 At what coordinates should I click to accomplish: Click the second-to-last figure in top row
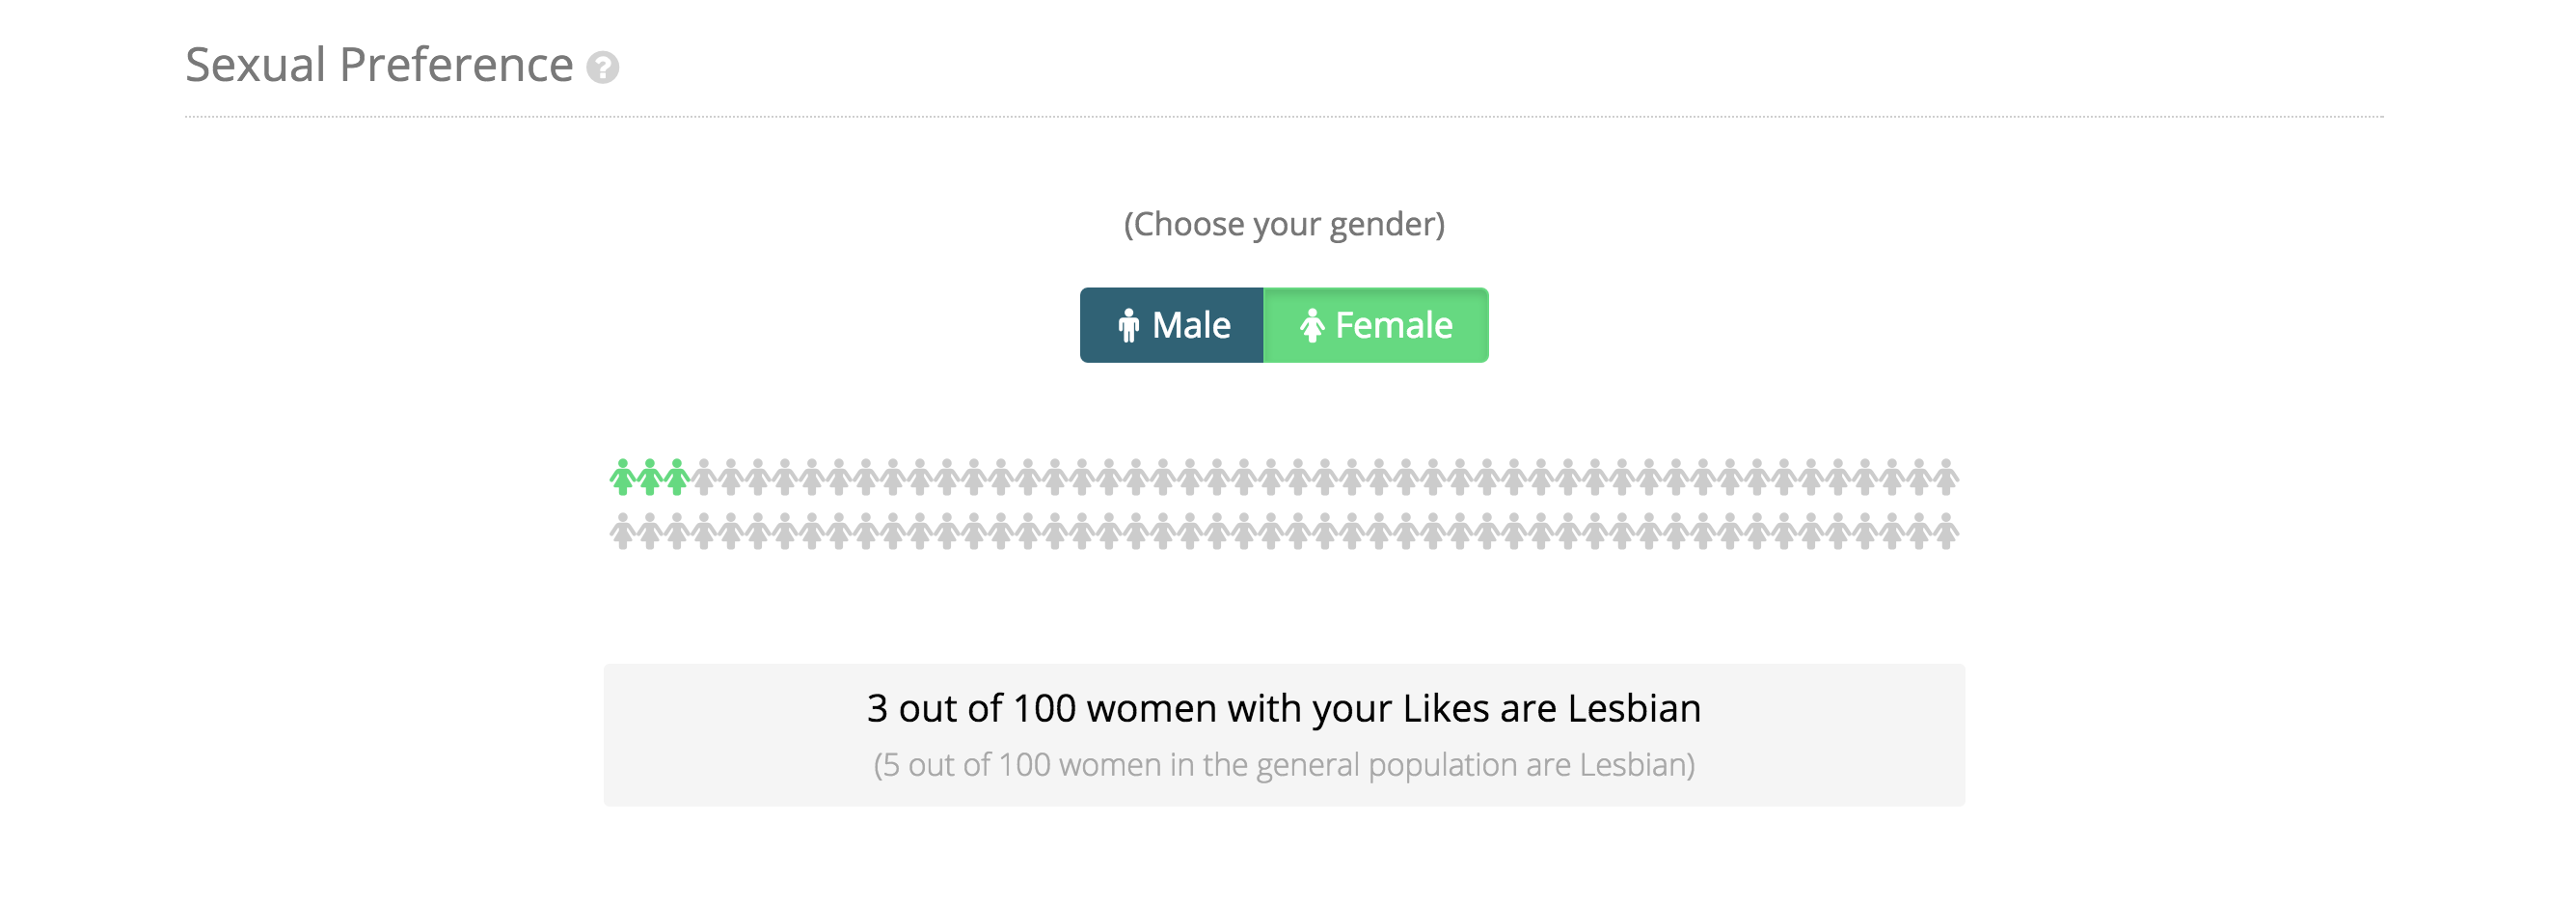coord(1919,477)
